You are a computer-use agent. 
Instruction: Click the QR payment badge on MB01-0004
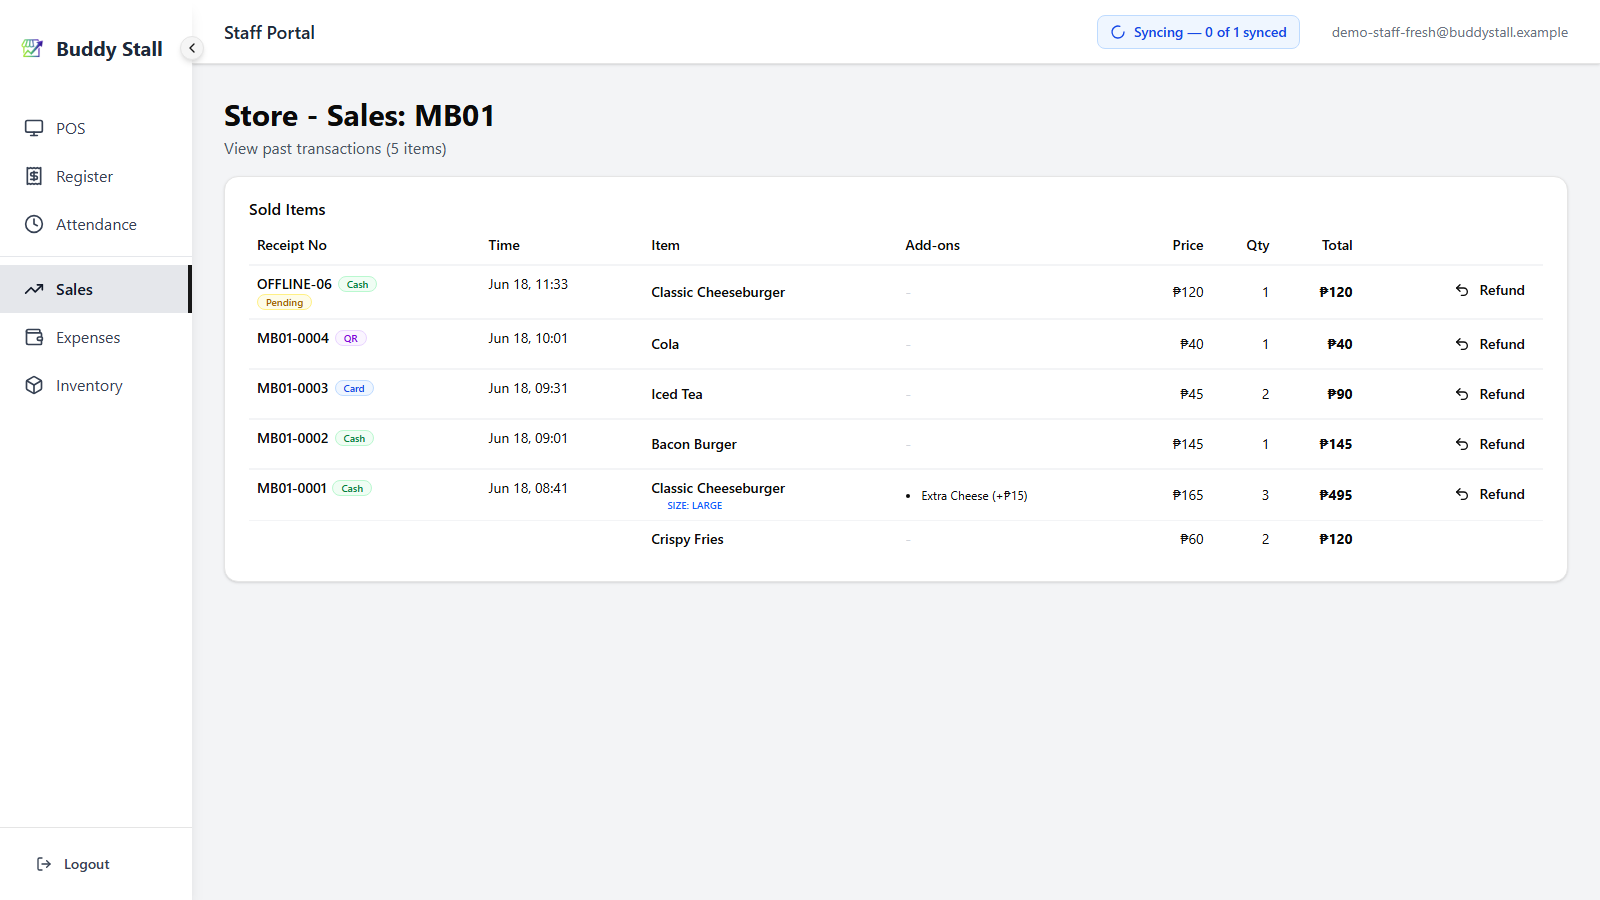[351, 338]
